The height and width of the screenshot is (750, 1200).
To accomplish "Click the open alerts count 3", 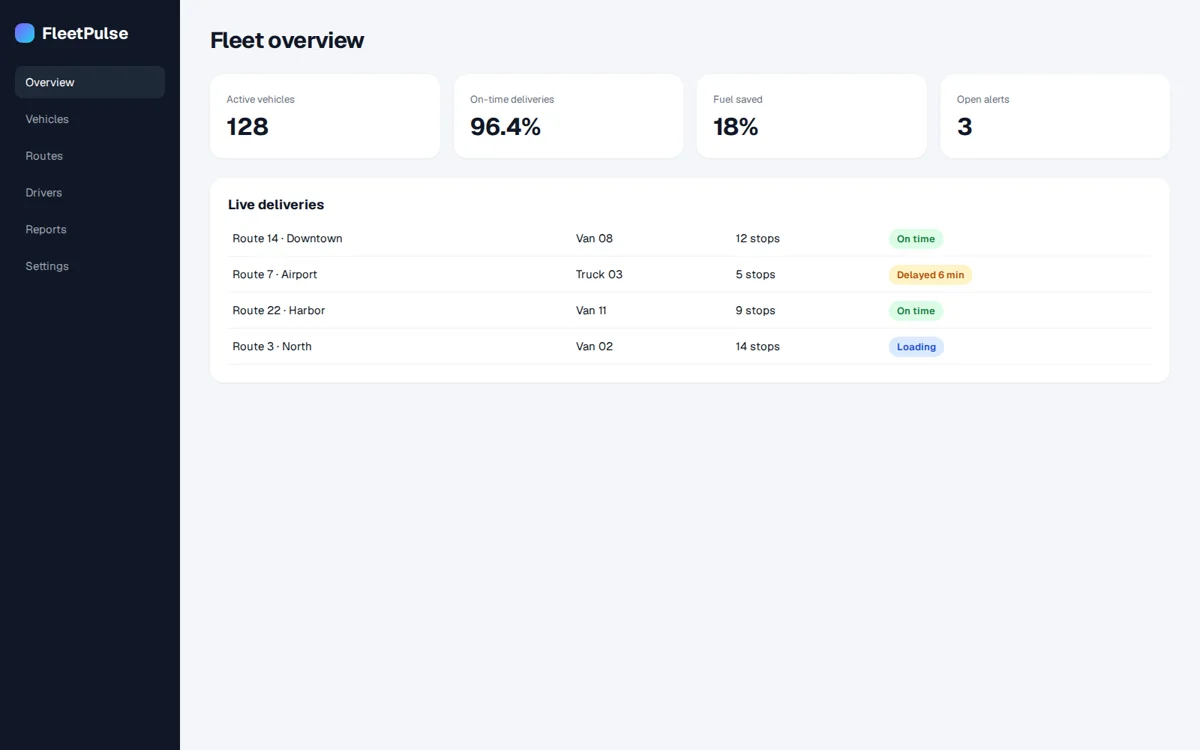I will click(964, 126).
